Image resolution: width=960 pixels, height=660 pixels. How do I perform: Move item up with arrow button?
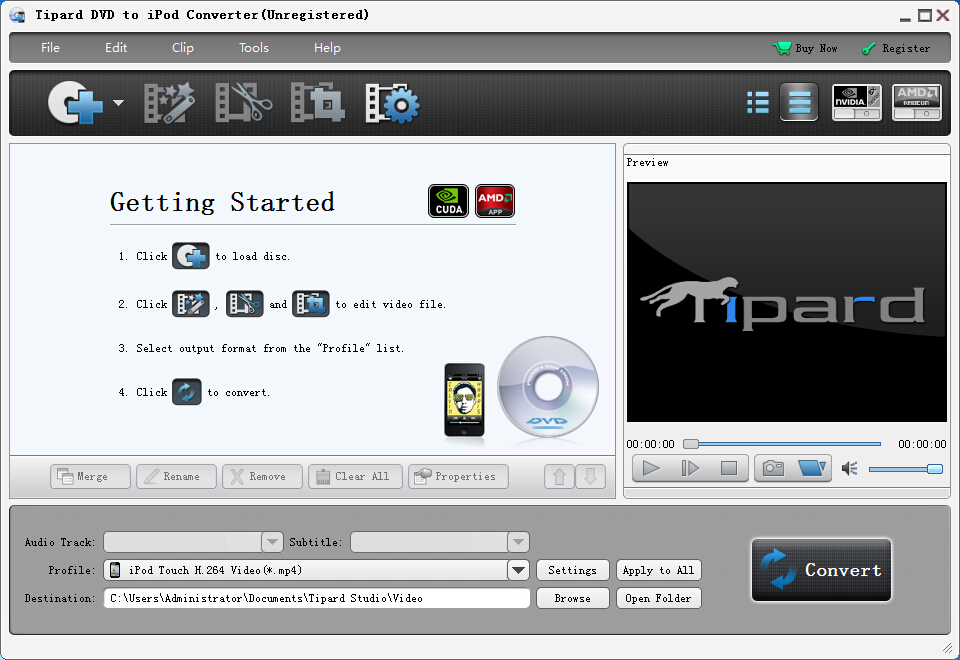tap(559, 476)
